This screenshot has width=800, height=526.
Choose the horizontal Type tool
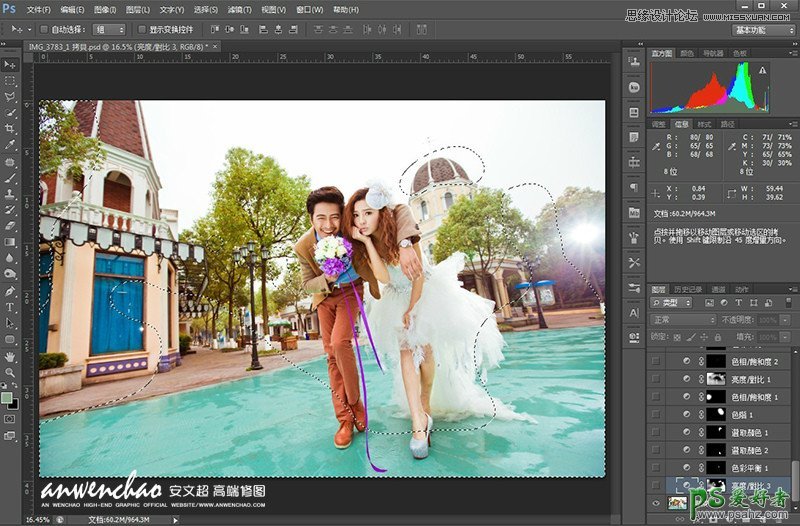(x=10, y=307)
